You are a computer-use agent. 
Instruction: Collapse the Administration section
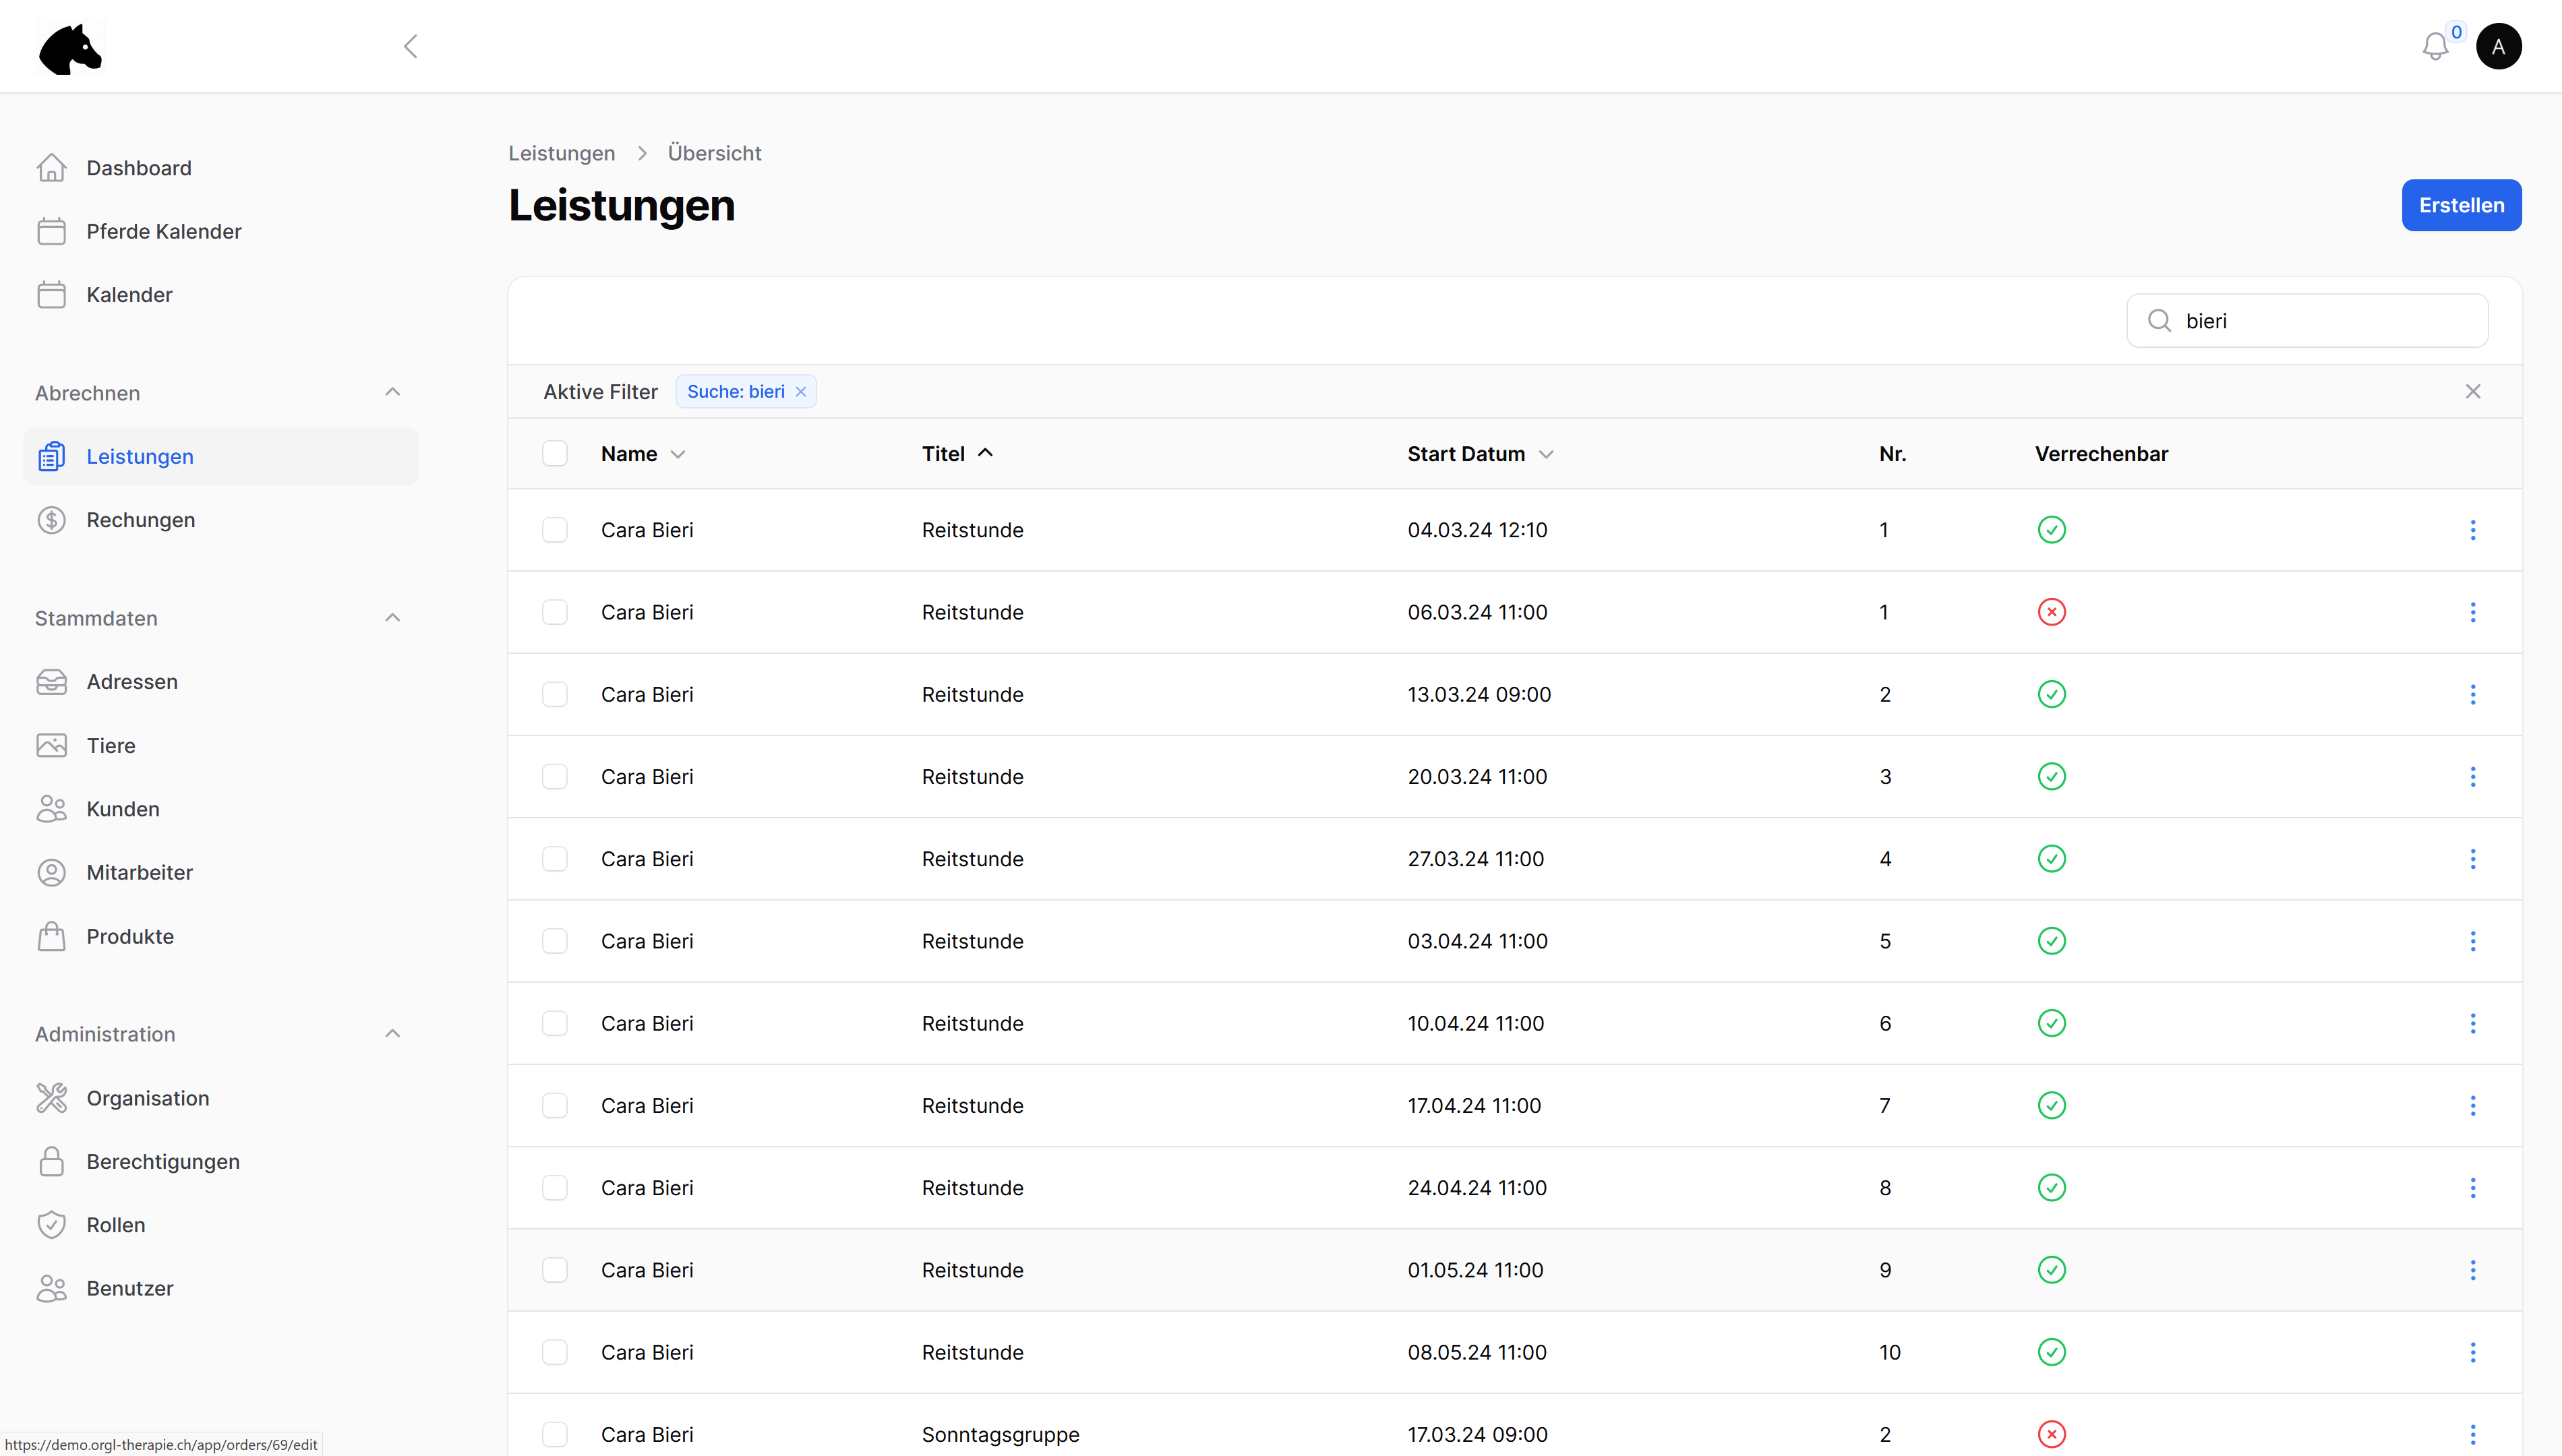(392, 1034)
